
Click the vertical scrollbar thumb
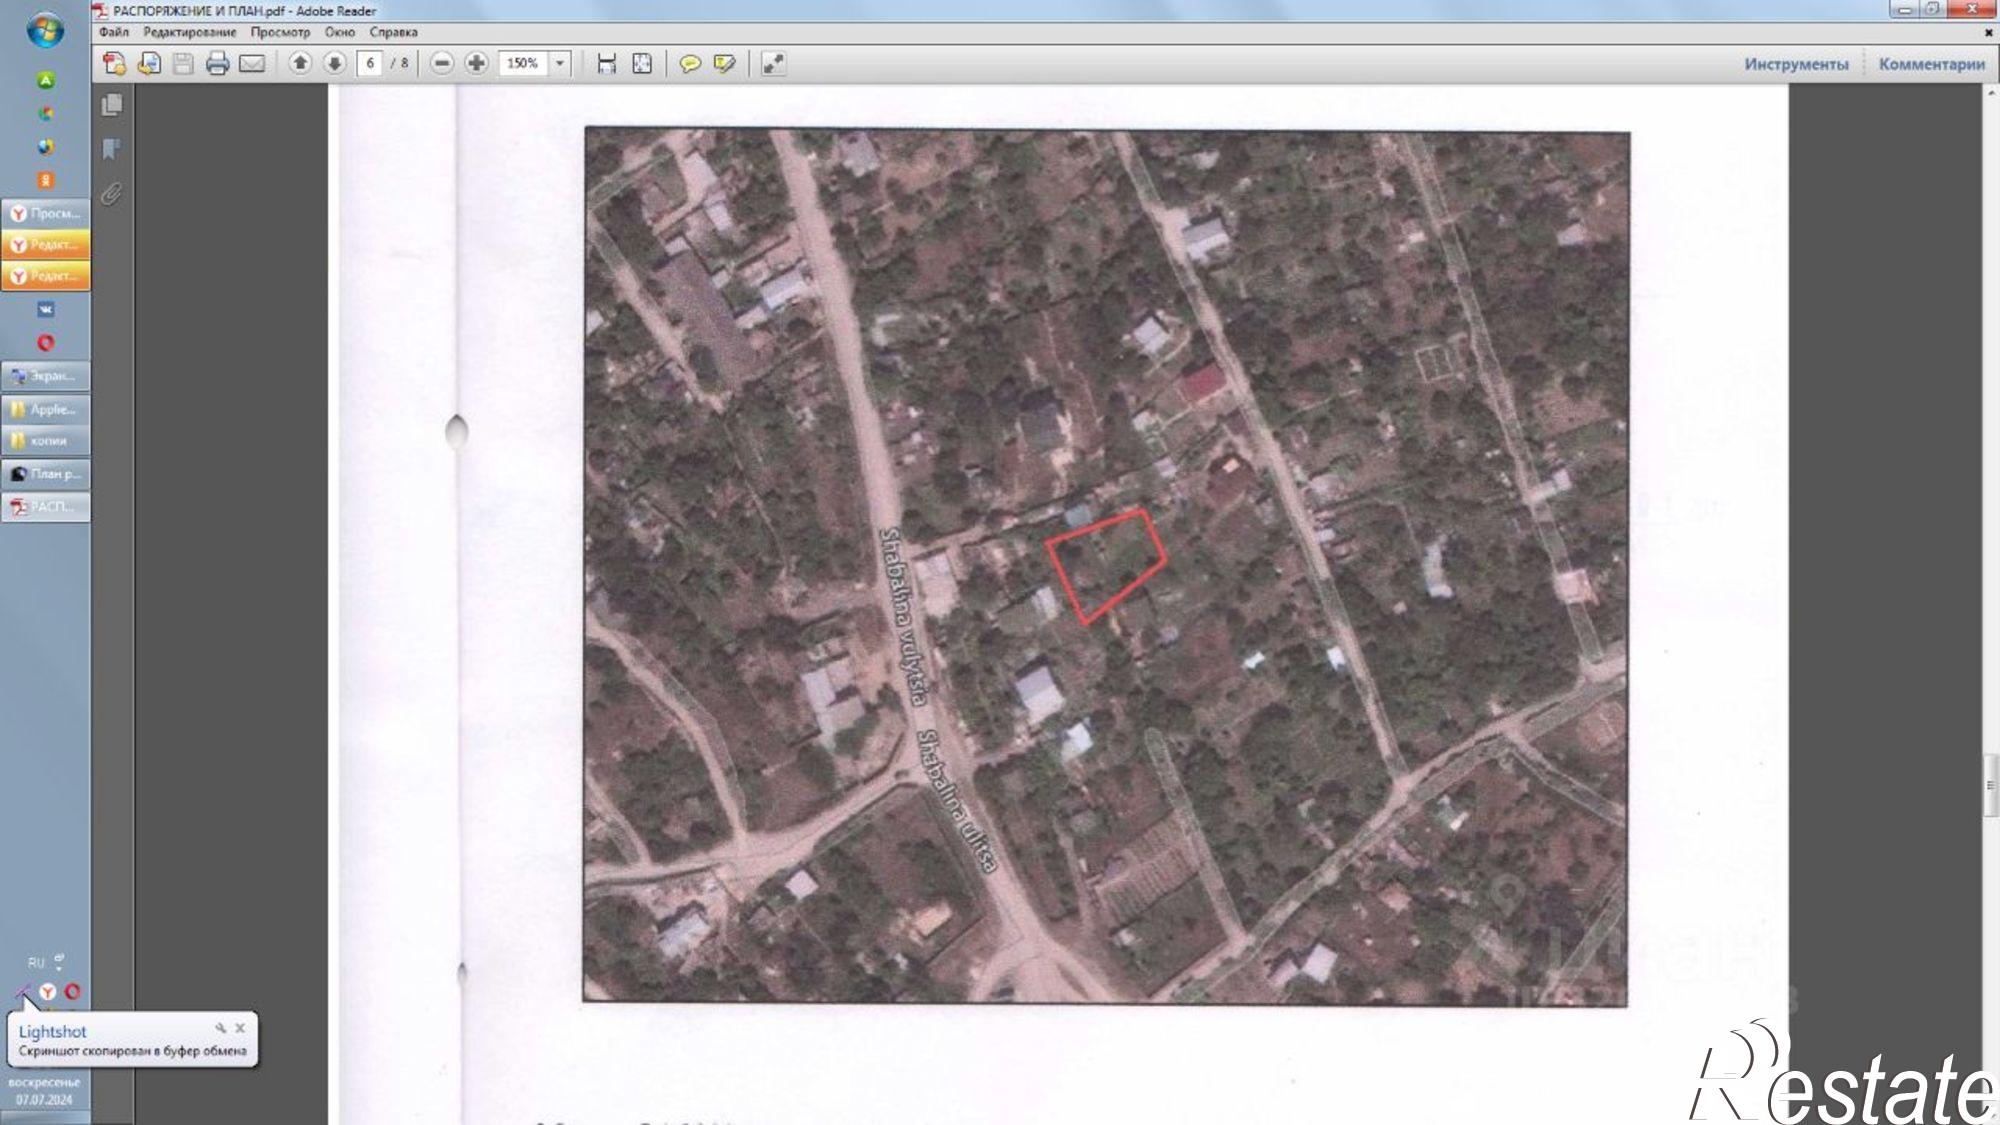[x=1990, y=786]
